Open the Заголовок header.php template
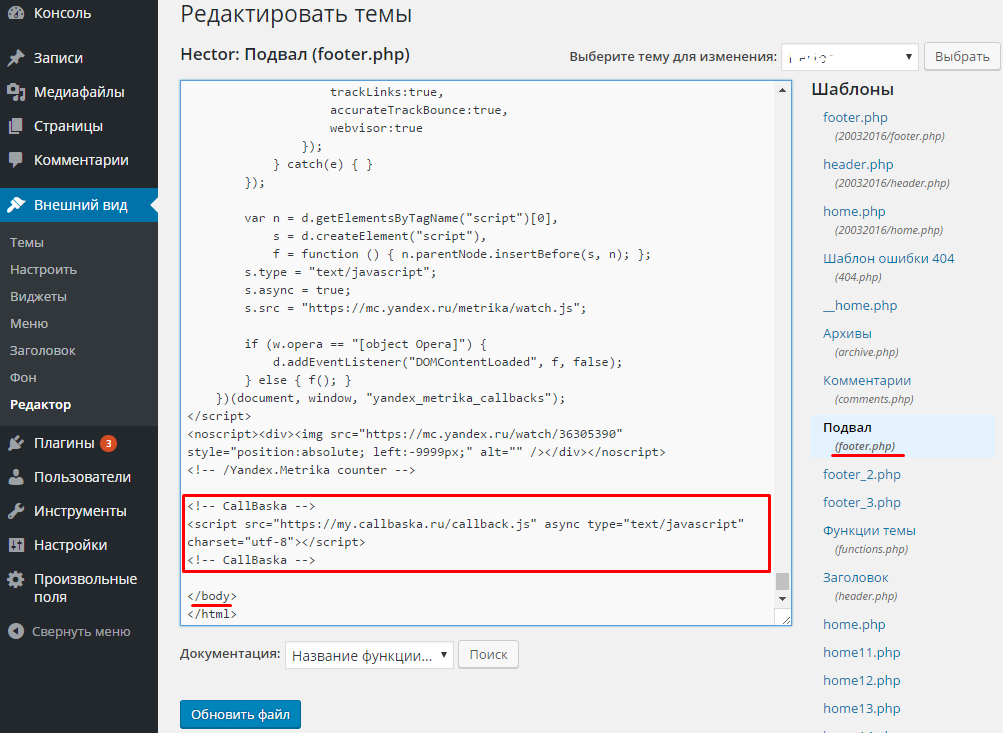This screenshot has width=1003, height=733. click(855, 578)
